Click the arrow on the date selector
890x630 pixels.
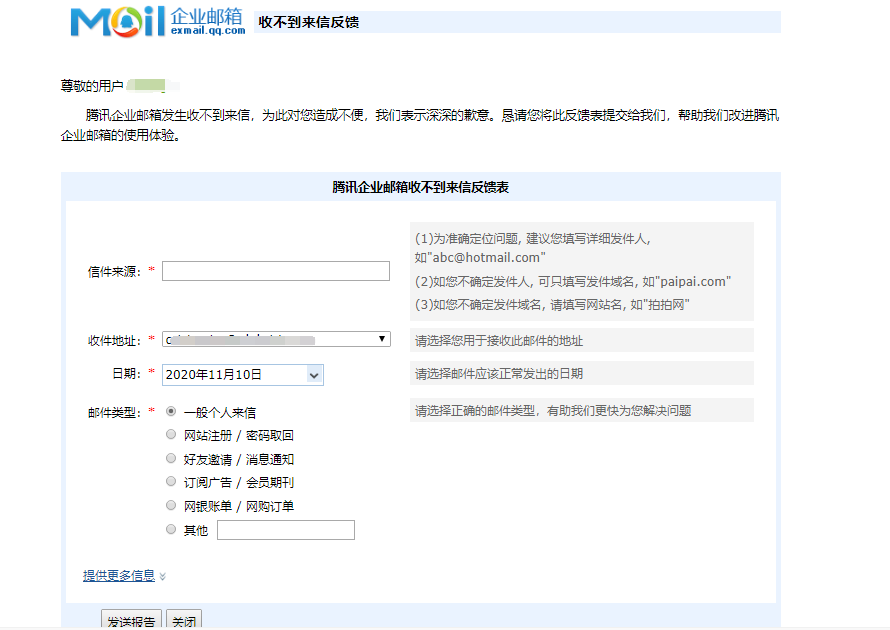(x=313, y=374)
